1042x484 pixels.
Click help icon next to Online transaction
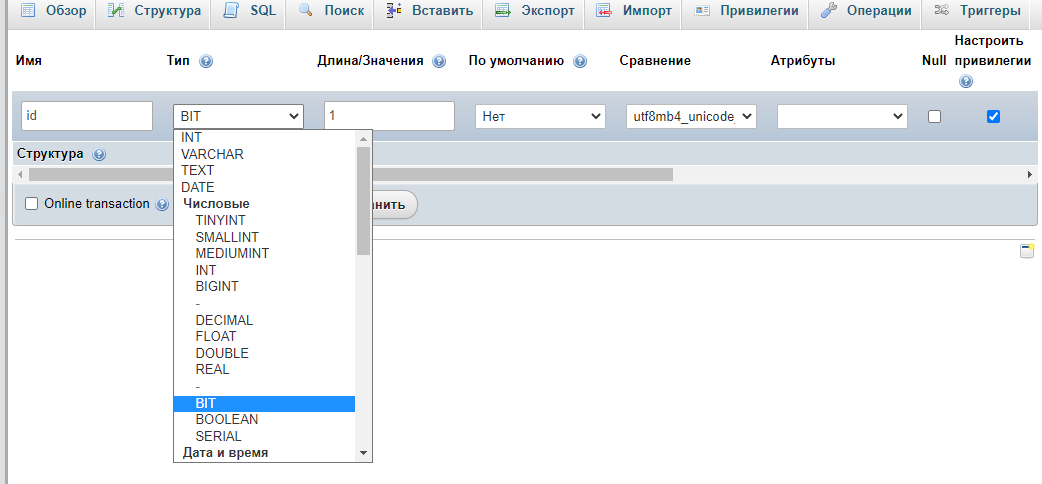pyautogui.click(x=162, y=204)
